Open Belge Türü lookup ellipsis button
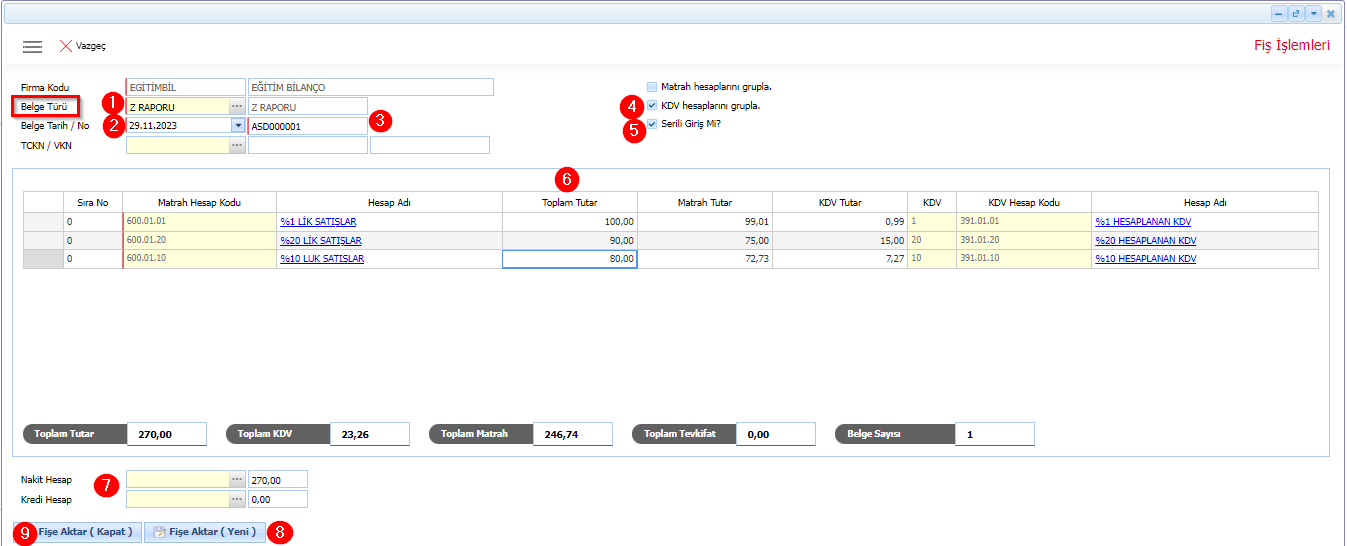This screenshot has width=1347, height=546. 237,106
